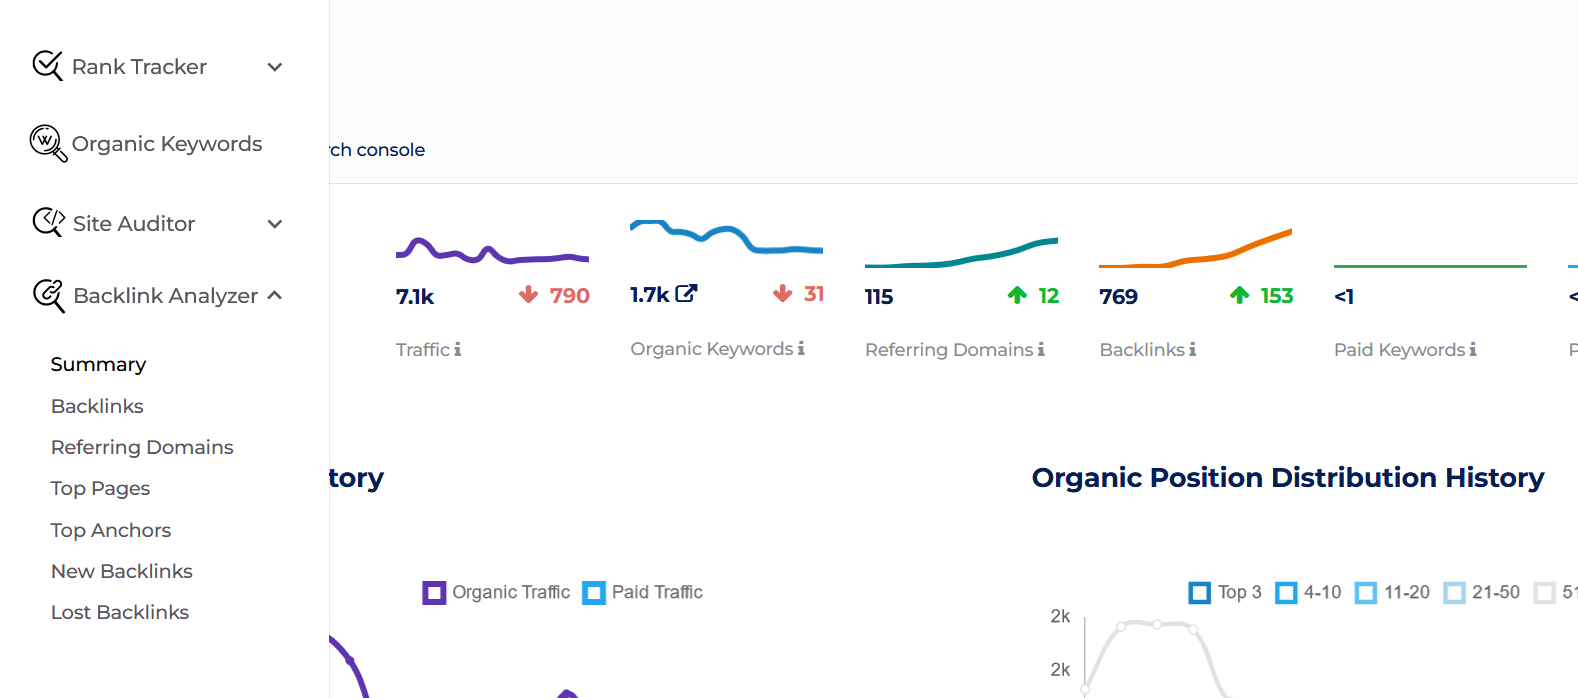This screenshot has width=1578, height=698.
Task: Toggle Top 3 legend series
Action: pos(1200,593)
